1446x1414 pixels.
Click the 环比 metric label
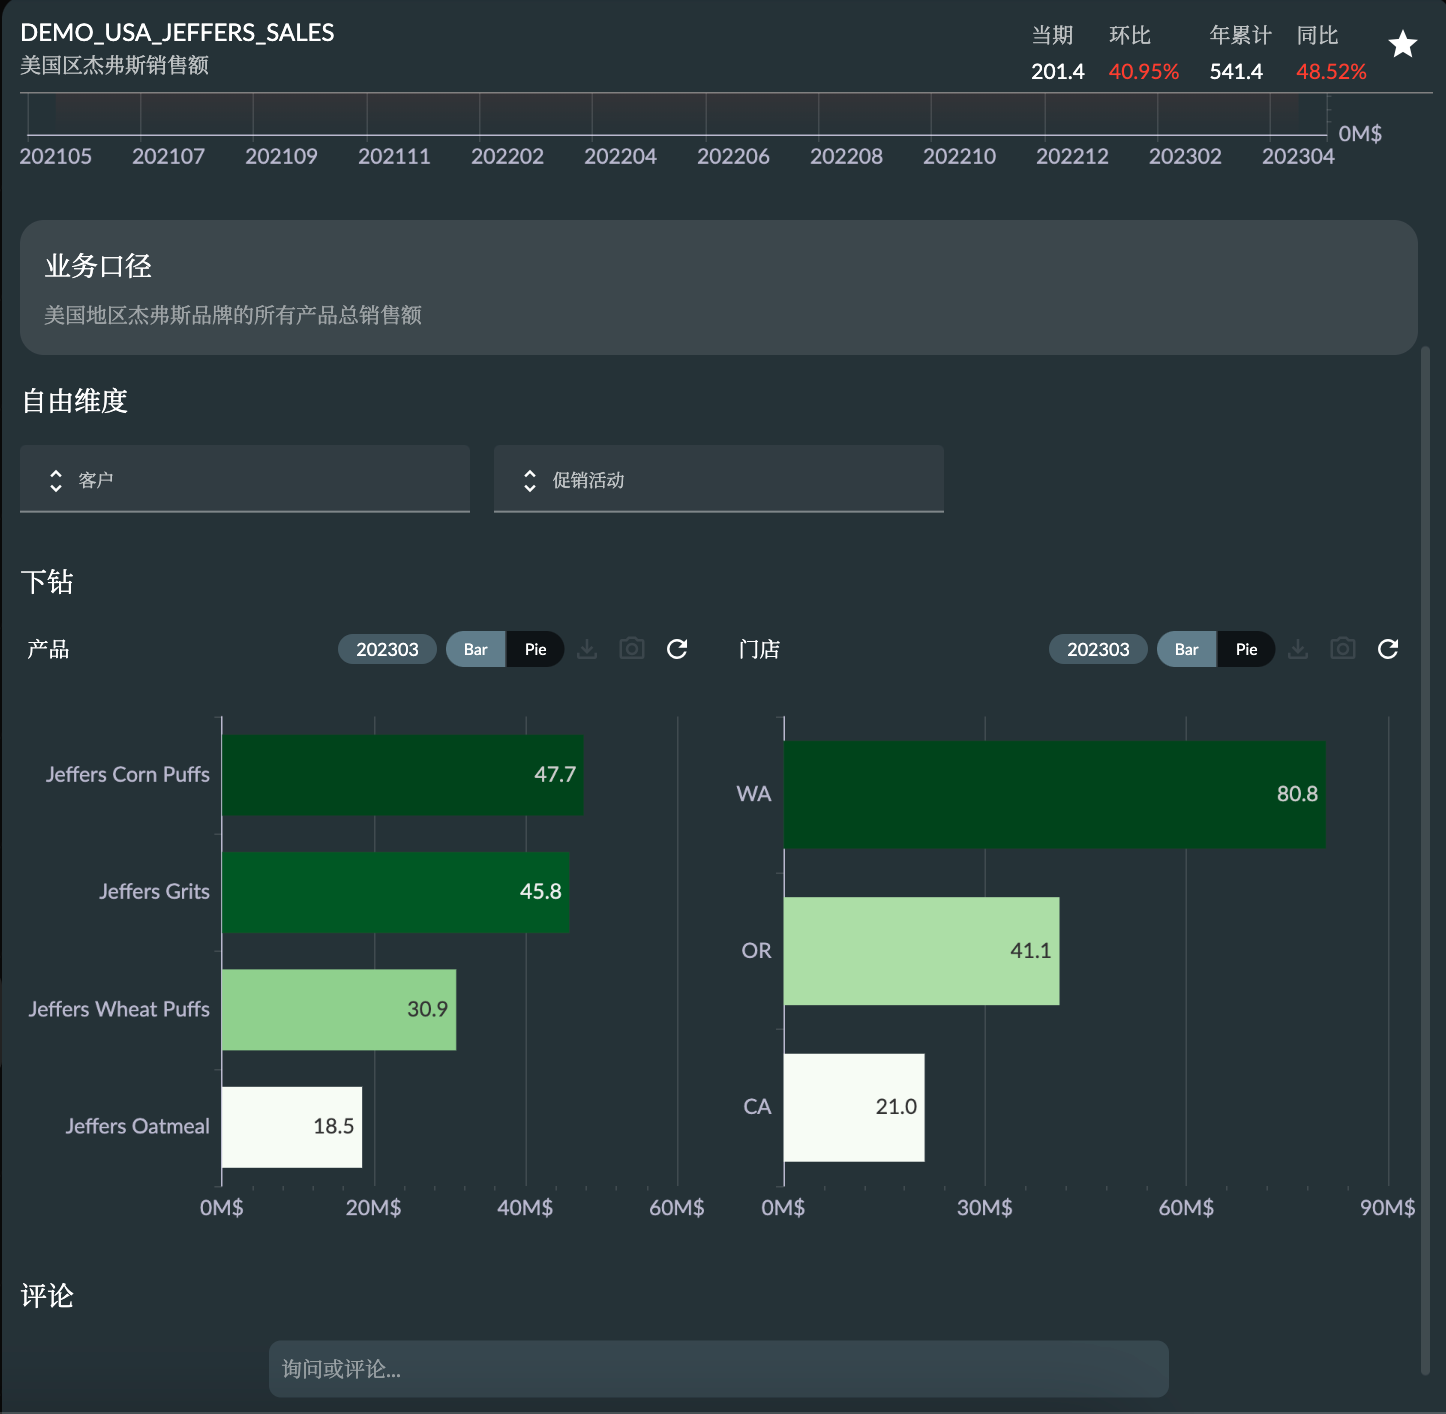(1130, 34)
